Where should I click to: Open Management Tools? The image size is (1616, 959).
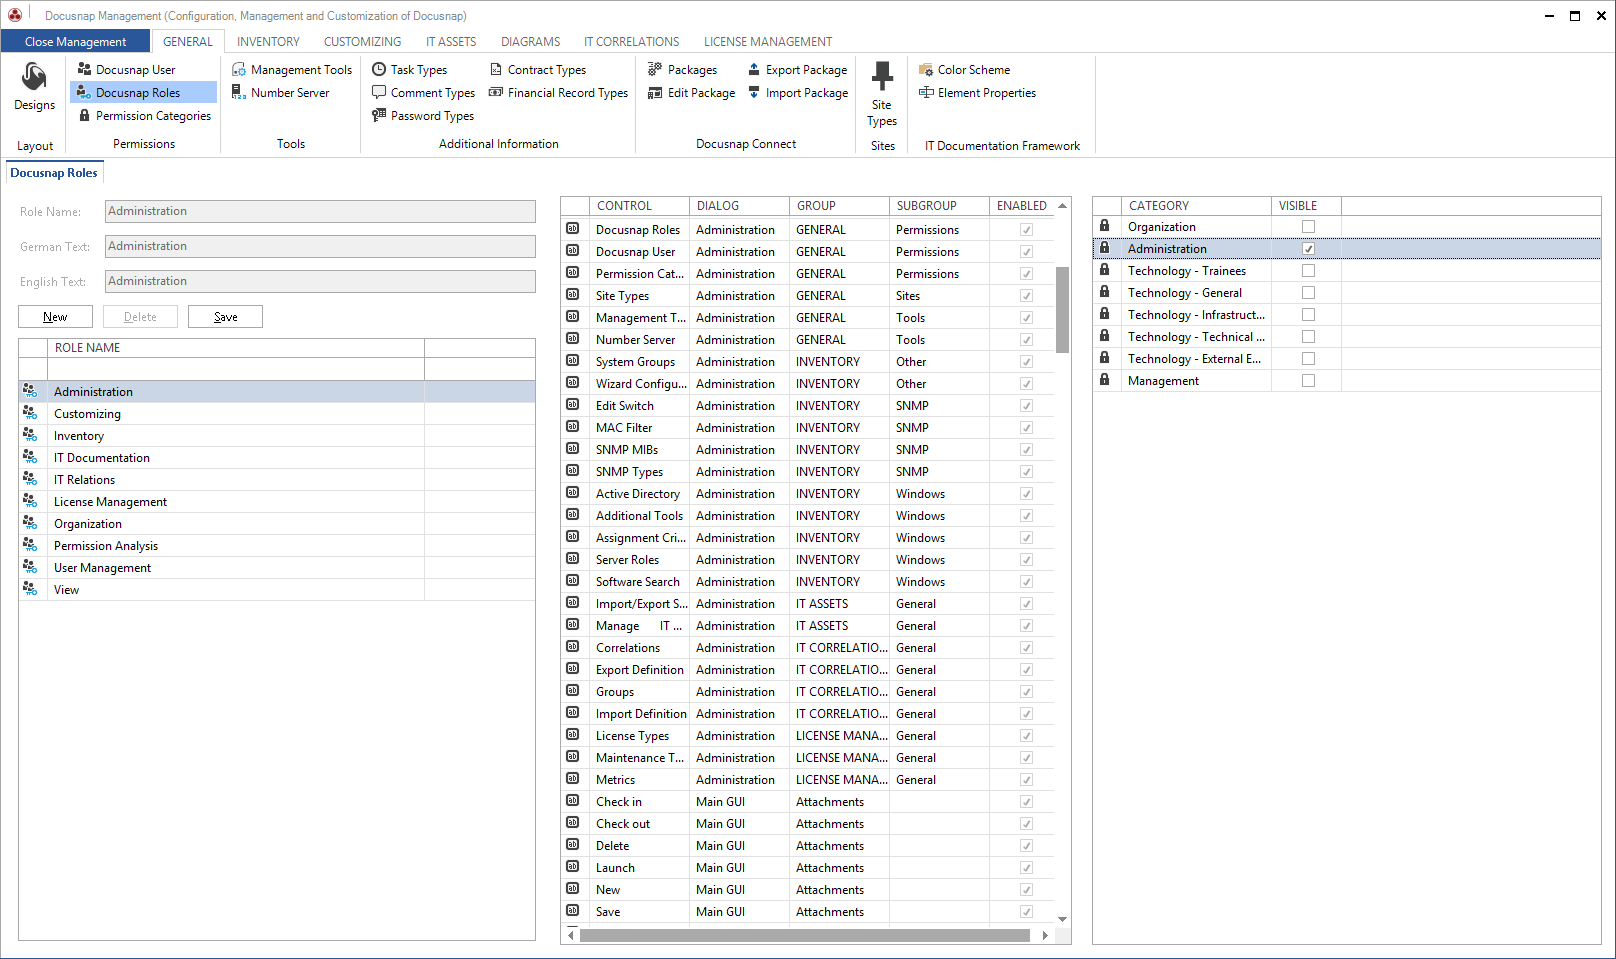292,69
